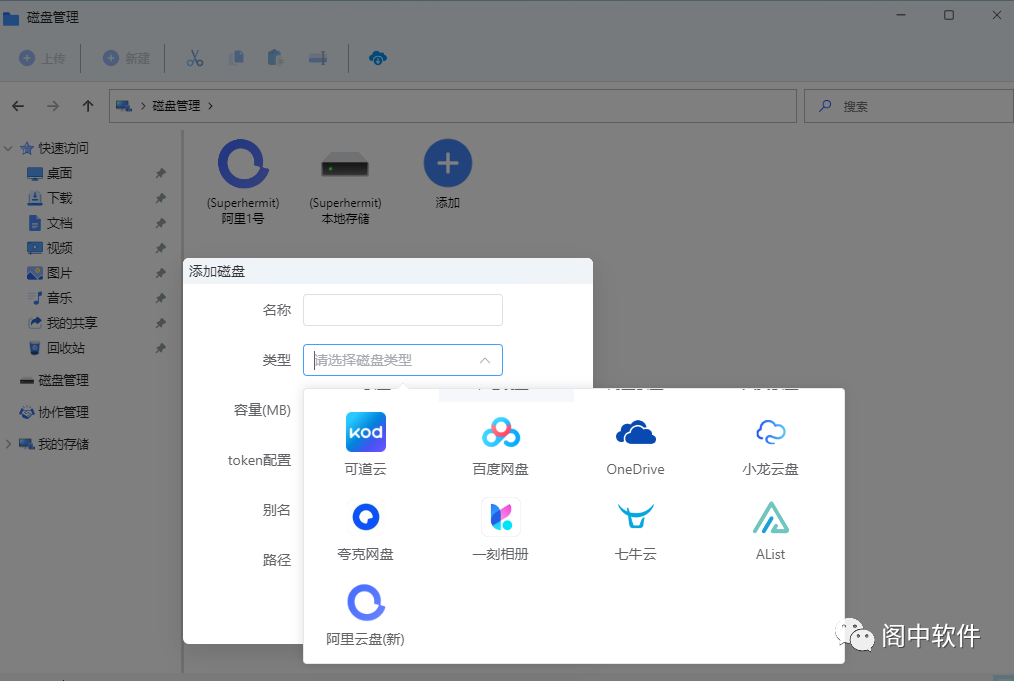Unpin 下载 using its pin icon
The height and width of the screenshot is (681, 1014).
[x=160, y=198]
